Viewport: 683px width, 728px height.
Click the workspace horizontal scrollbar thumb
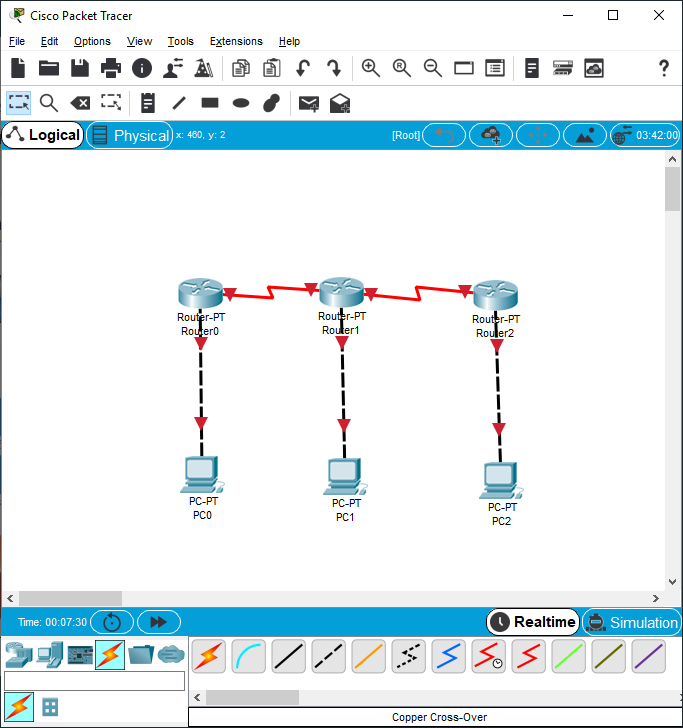(x=70, y=598)
